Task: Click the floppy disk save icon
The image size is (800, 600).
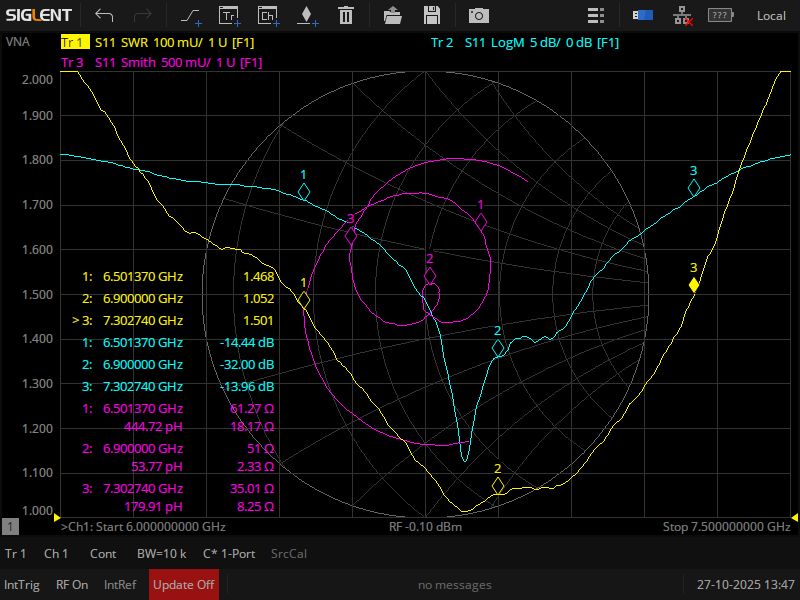Action: 432,15
